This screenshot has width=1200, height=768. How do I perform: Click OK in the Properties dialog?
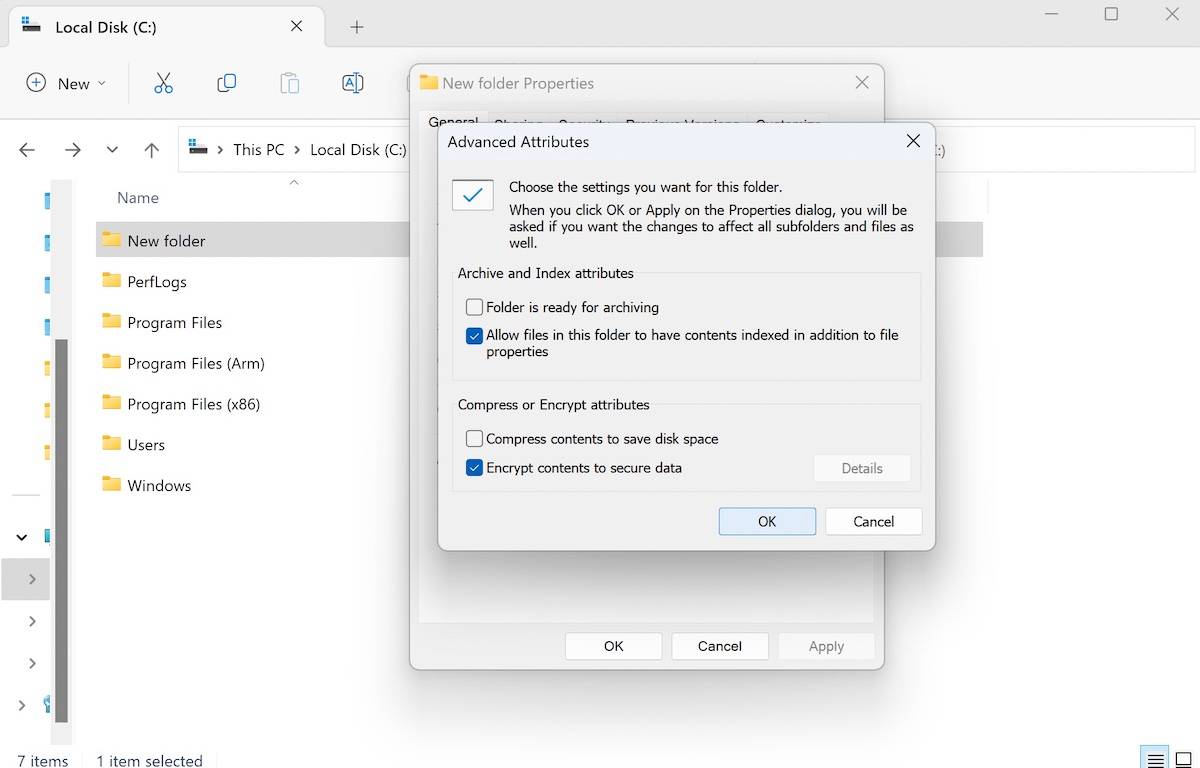pos(613,646)
